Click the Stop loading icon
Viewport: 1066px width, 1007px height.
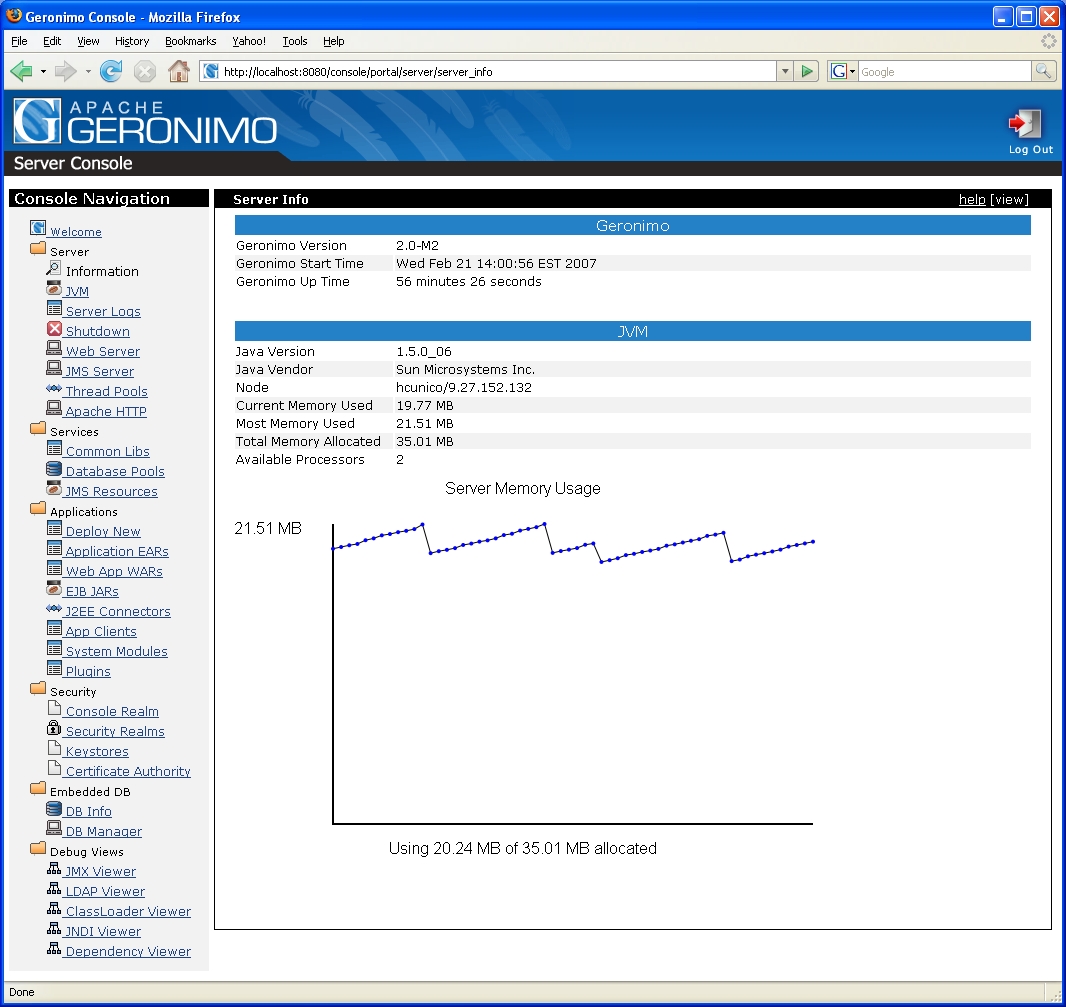point(145,71)
